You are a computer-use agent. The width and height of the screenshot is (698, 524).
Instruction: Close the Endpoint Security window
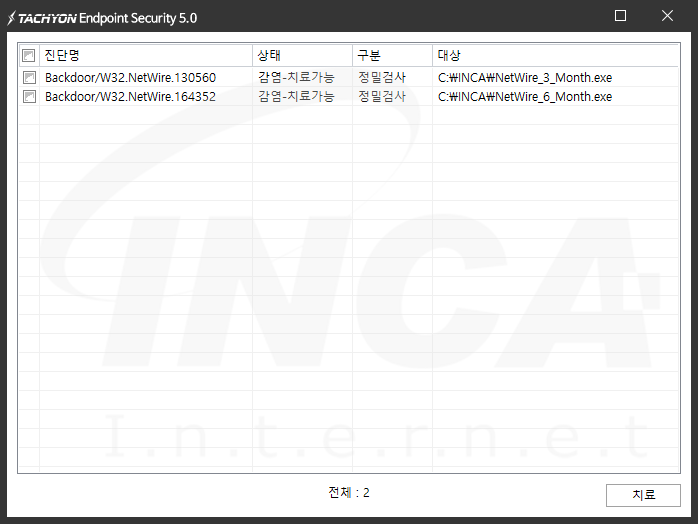point(667,16)
